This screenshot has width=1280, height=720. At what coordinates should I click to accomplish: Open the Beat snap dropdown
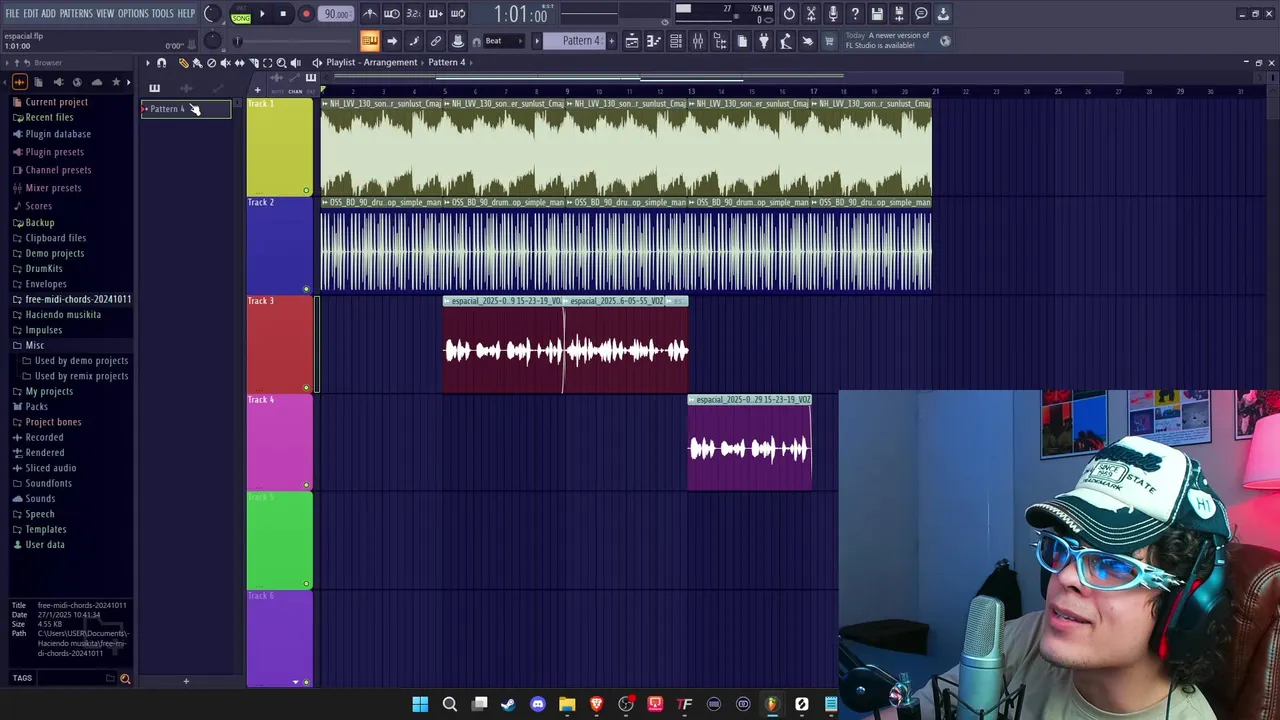(x=502, y=41)
